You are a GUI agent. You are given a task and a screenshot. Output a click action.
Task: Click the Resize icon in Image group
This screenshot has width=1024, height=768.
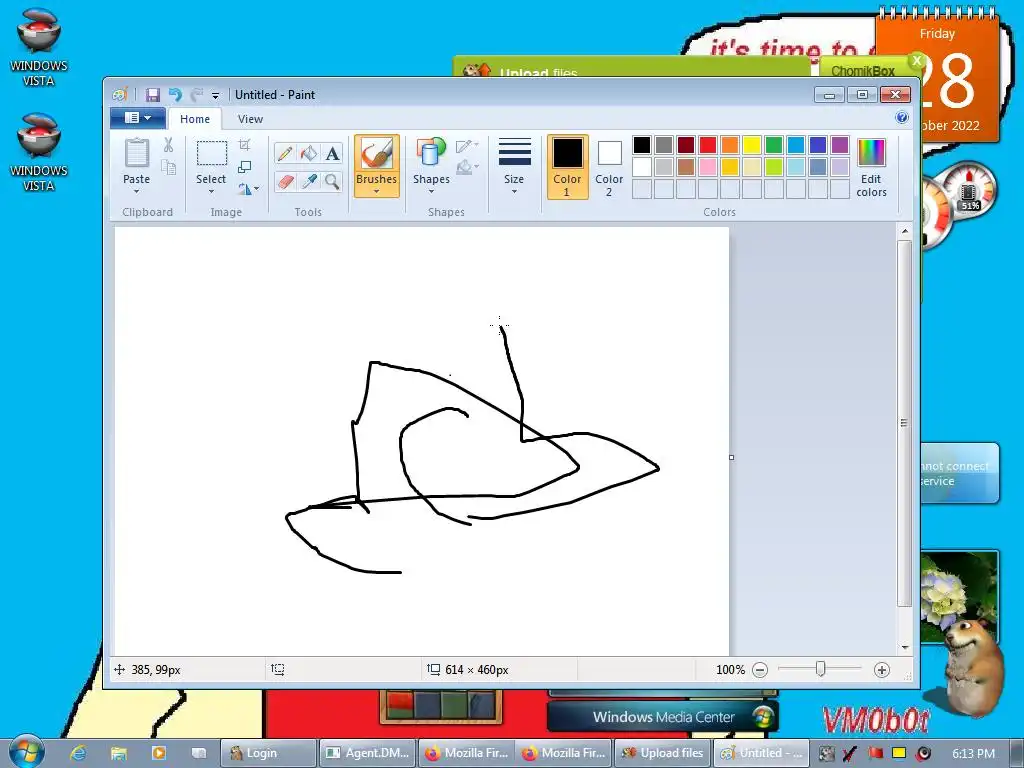244,167
